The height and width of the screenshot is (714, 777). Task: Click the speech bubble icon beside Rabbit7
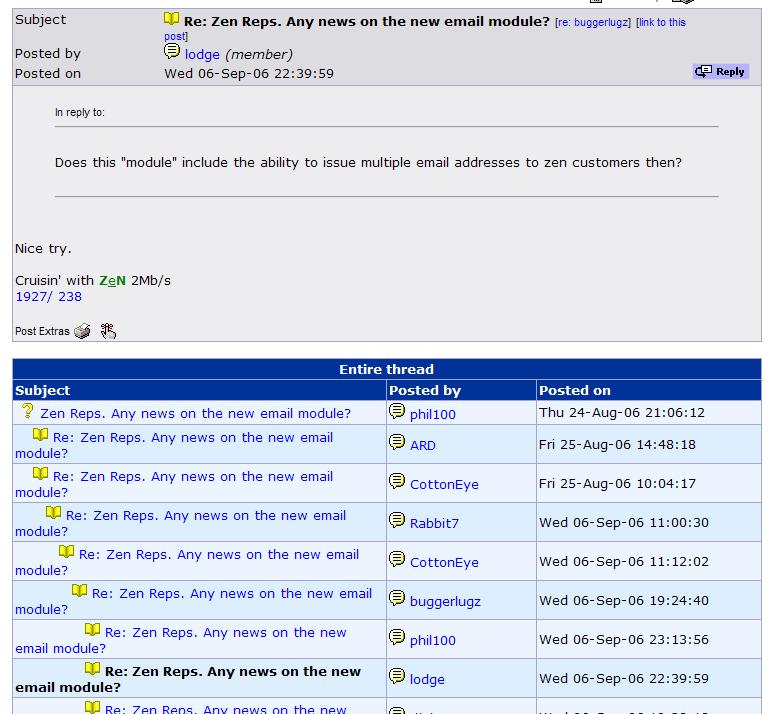click(x=396, y=520)
